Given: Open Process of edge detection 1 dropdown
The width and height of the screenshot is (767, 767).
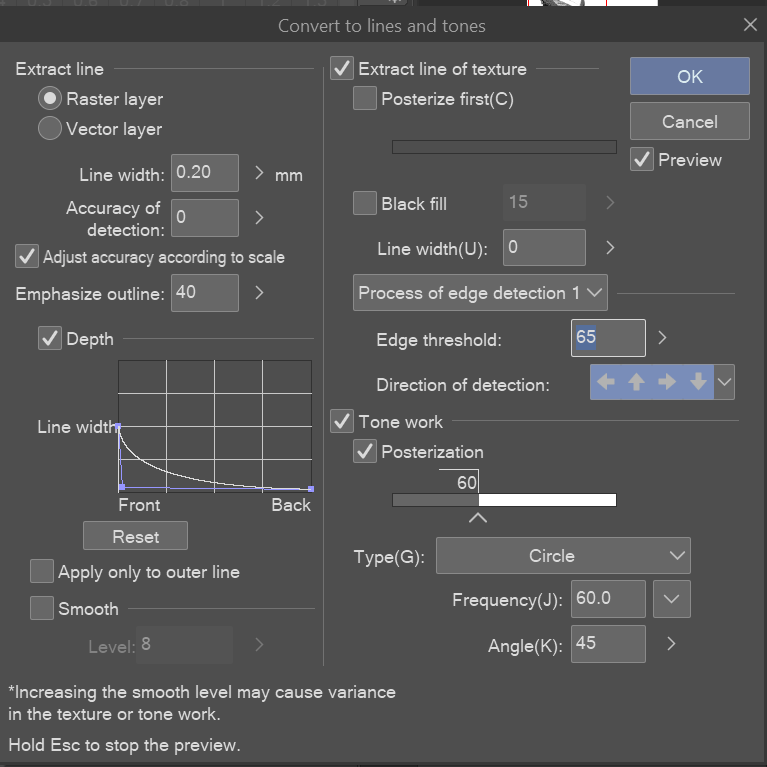Looking at the screenshot, I should (481, 293).
